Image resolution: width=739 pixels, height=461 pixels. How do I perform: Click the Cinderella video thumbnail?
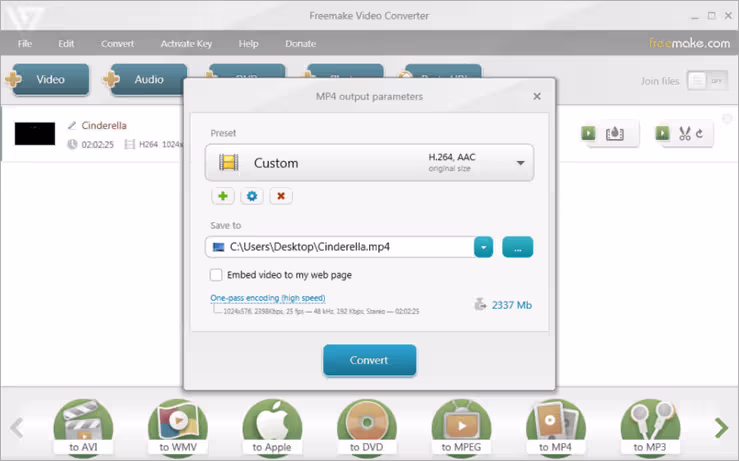pyautogui.click(x=35, y=134)
